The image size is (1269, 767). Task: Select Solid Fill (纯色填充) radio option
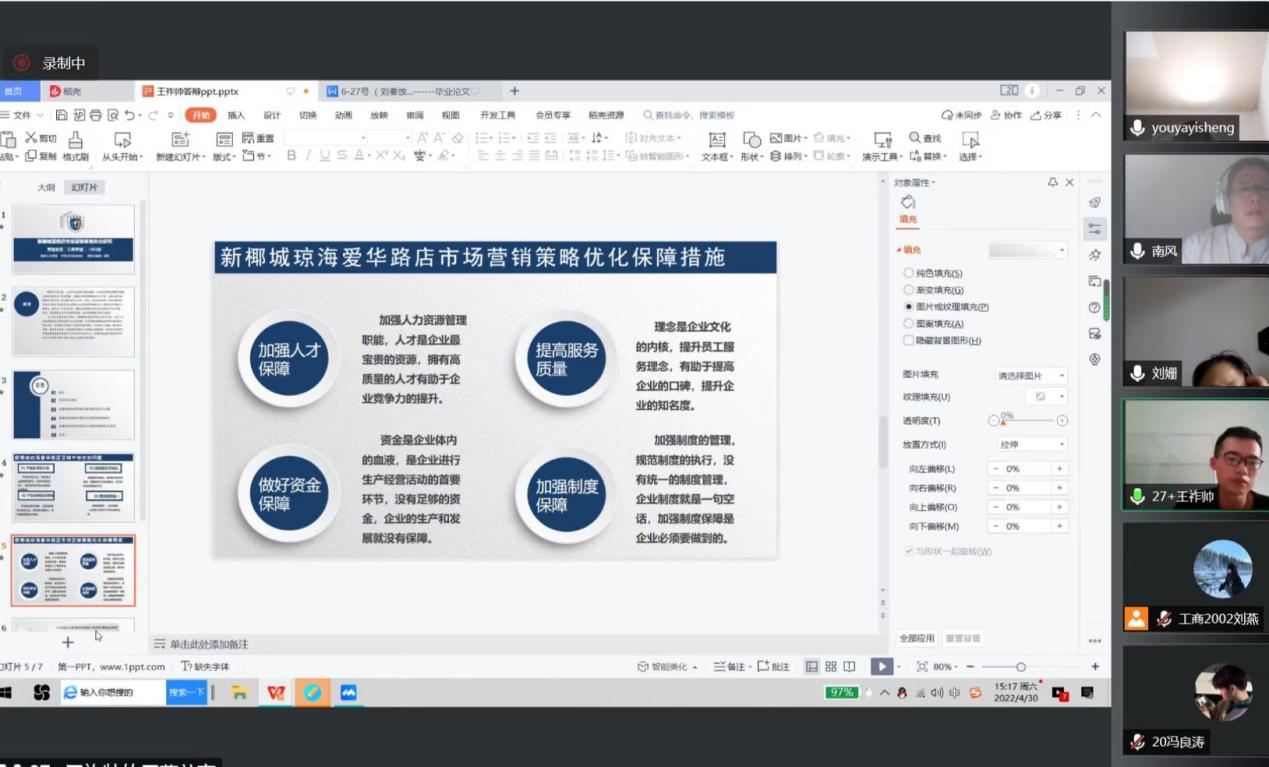tap(908, 273)
